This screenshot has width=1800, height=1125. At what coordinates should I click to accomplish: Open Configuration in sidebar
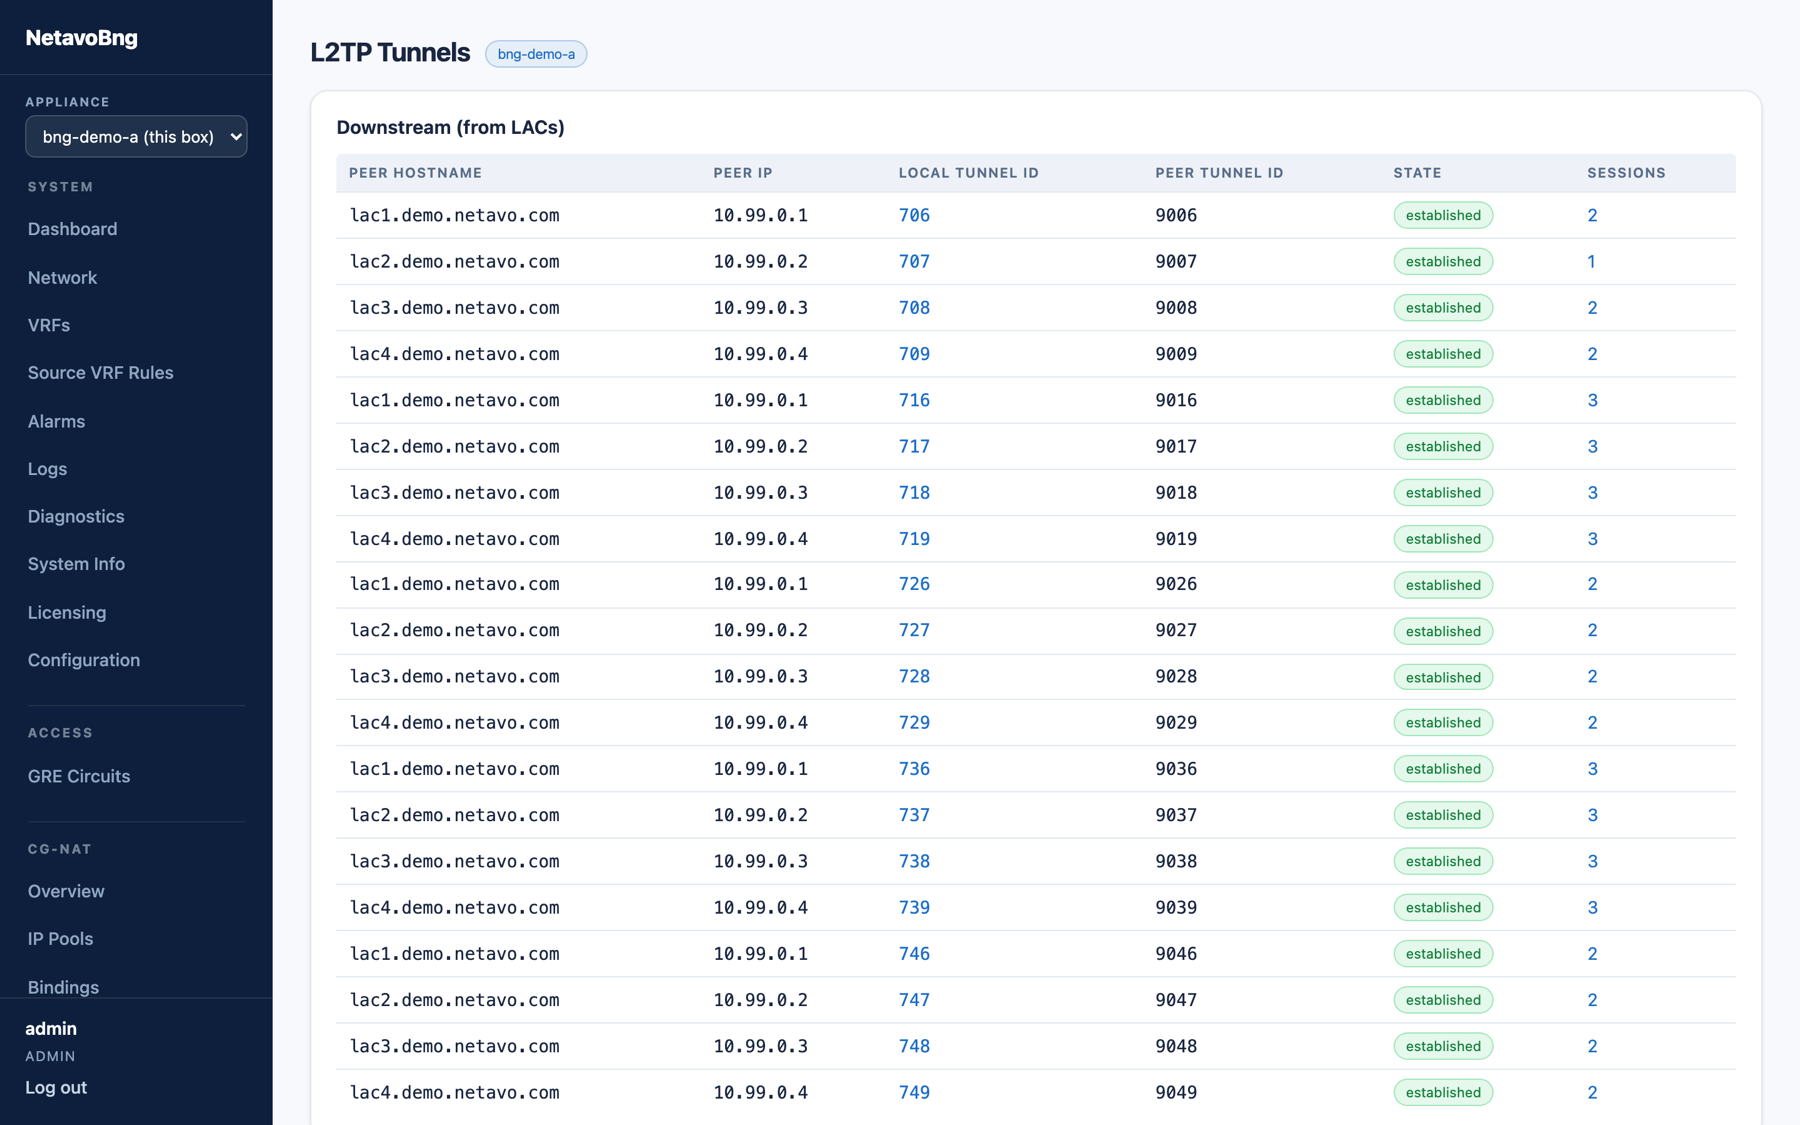pyautogui.click(x=84, y=660)
